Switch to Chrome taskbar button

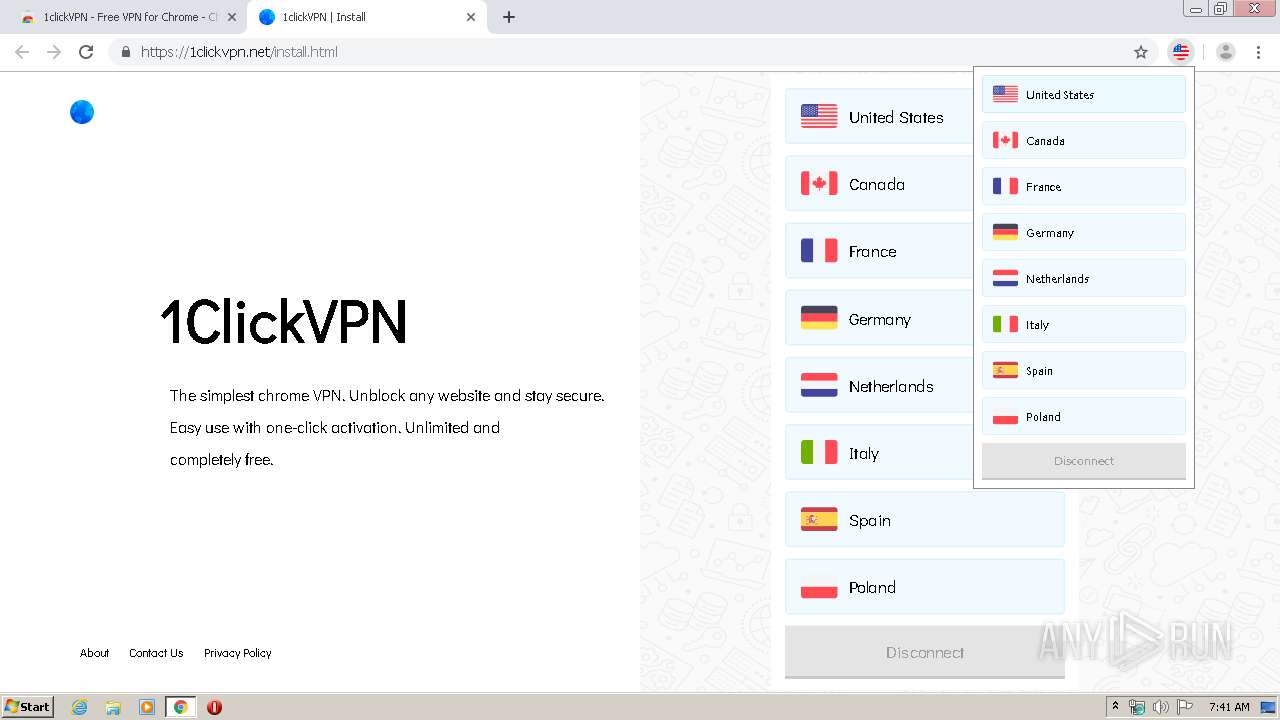[180, 707]
